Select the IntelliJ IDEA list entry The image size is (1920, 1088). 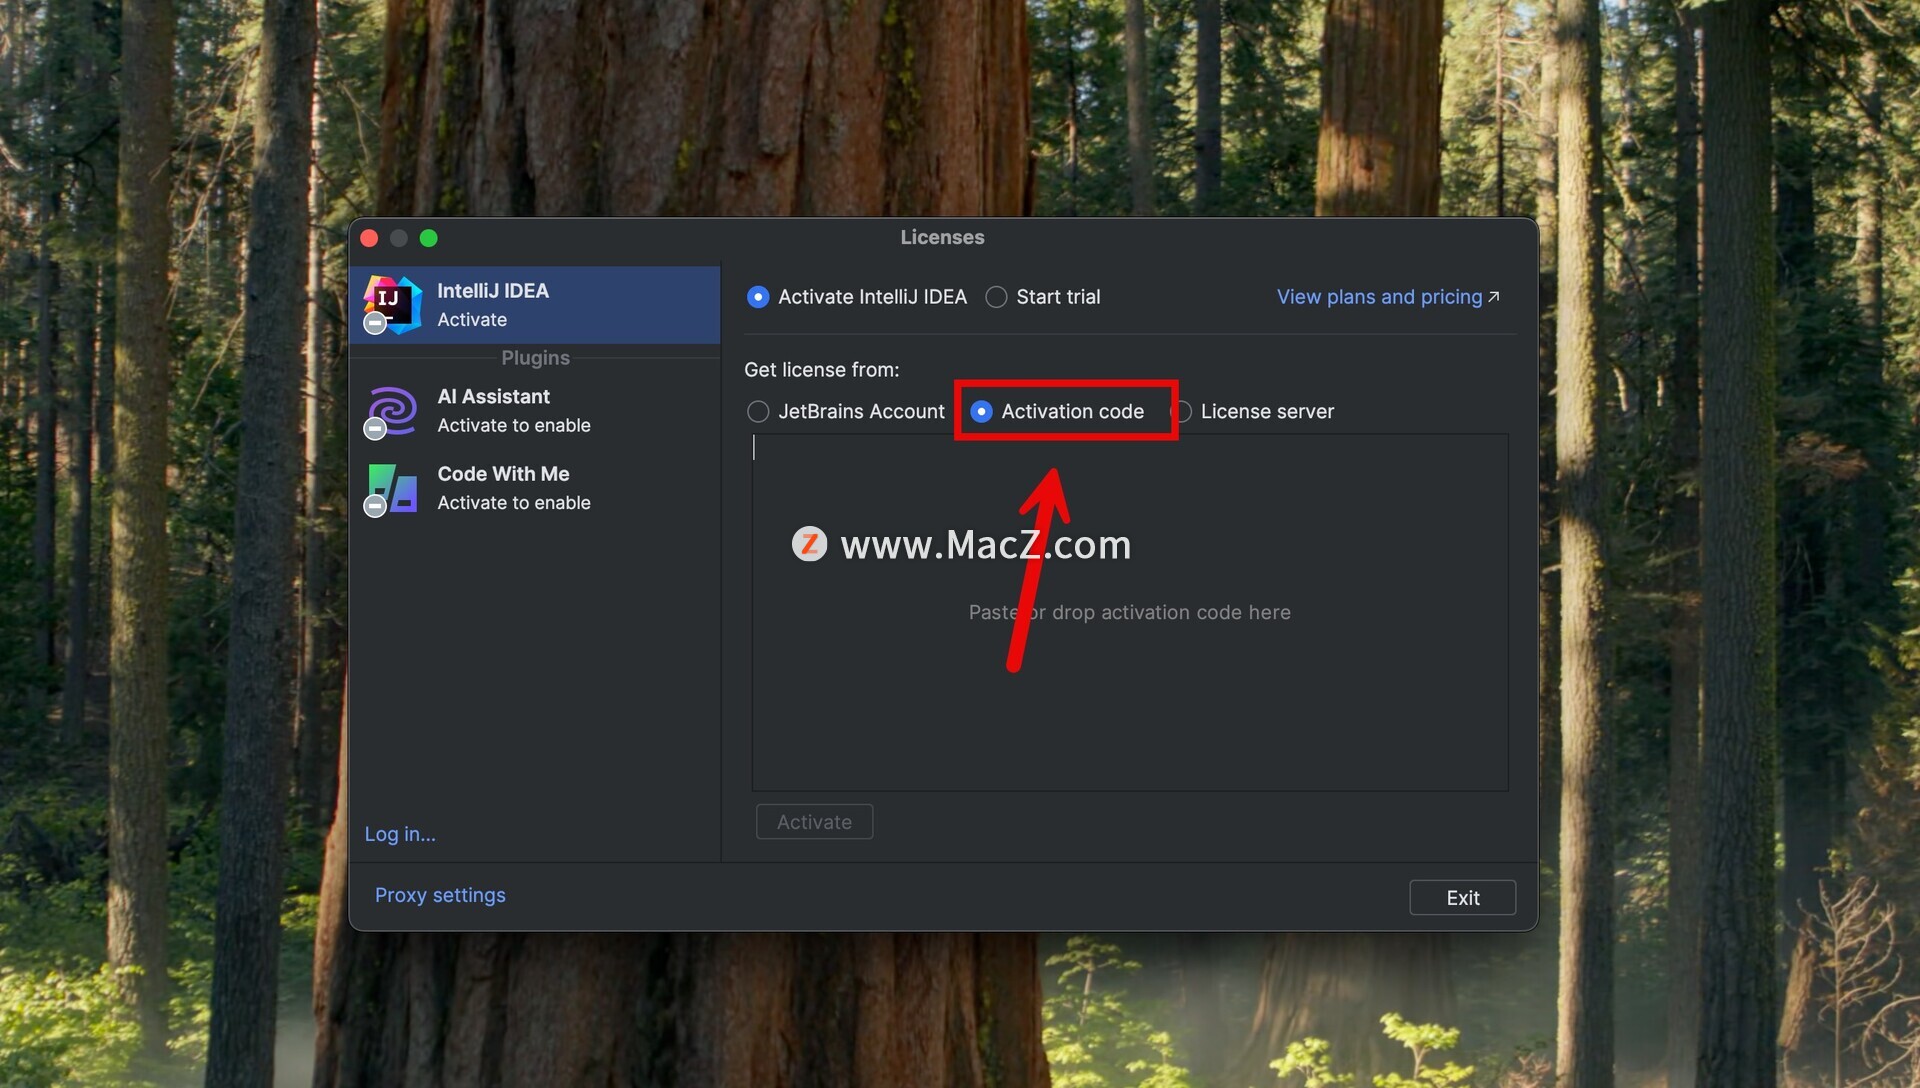pos(535,305)
